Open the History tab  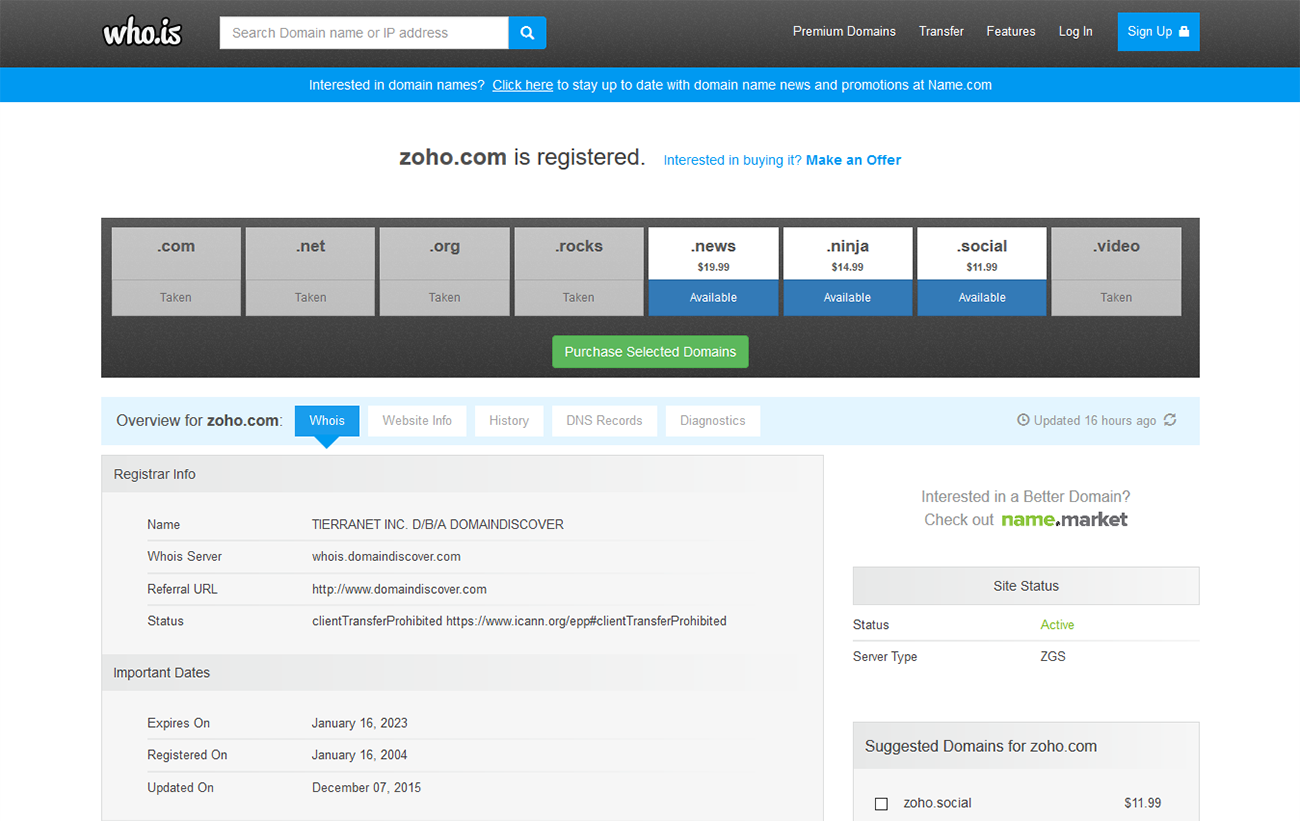[509, 420]
